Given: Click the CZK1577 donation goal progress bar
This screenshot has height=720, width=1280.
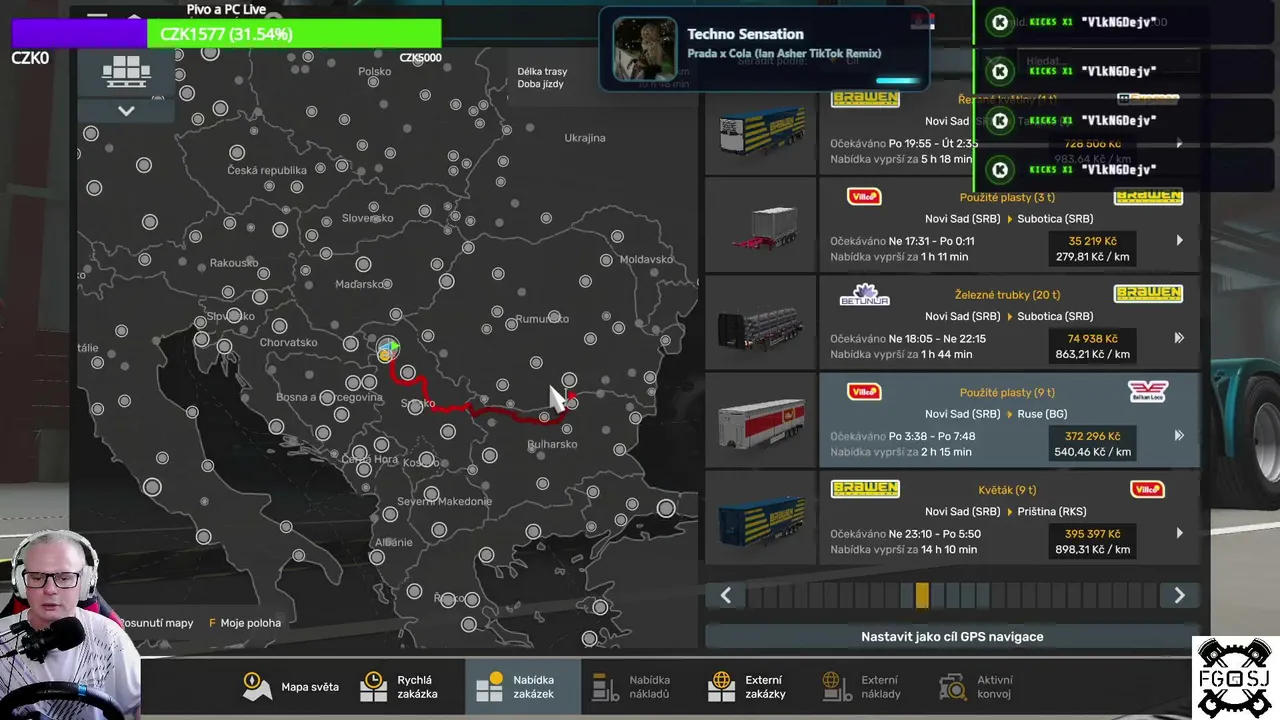Looking at the screenshot, I should (227, 34).
